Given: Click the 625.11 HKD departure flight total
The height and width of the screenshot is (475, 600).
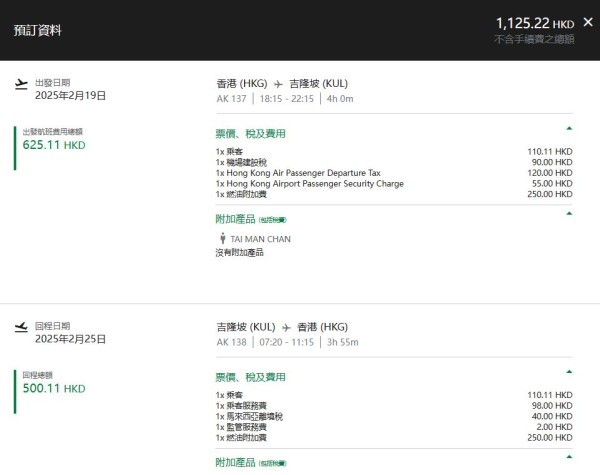Looking at the screenshot, I should point(54,144).
